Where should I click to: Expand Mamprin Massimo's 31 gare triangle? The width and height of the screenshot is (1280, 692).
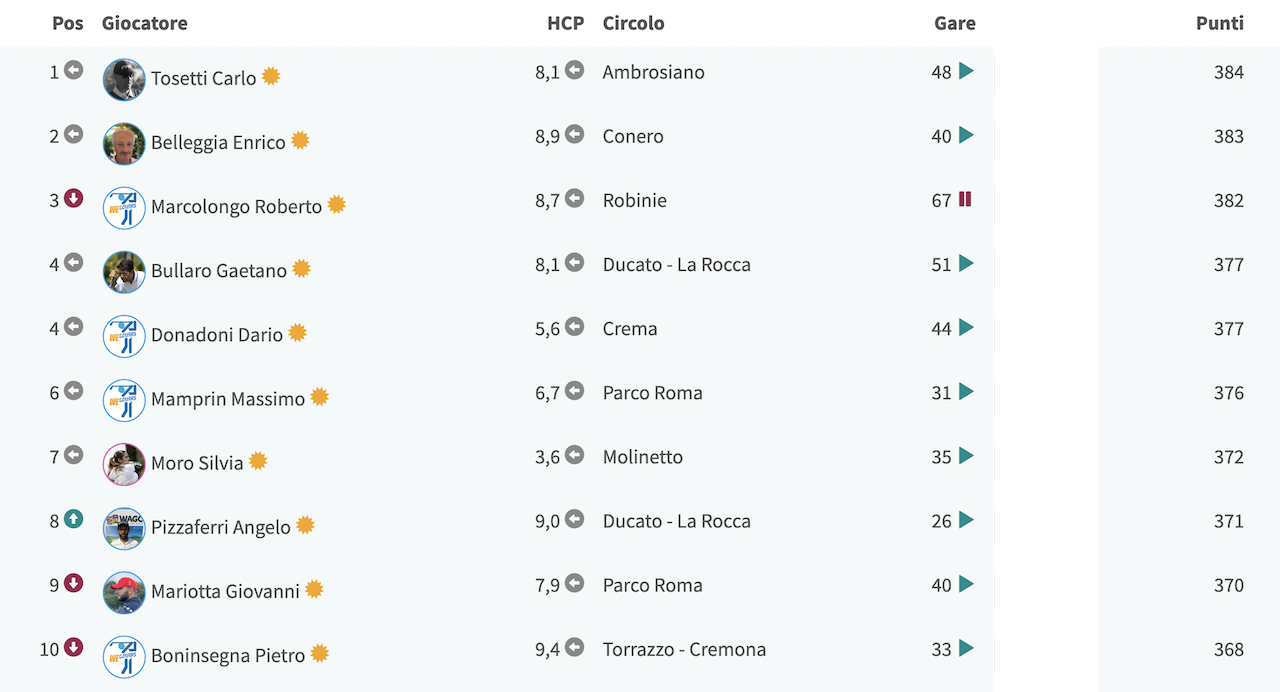[966, 391]
